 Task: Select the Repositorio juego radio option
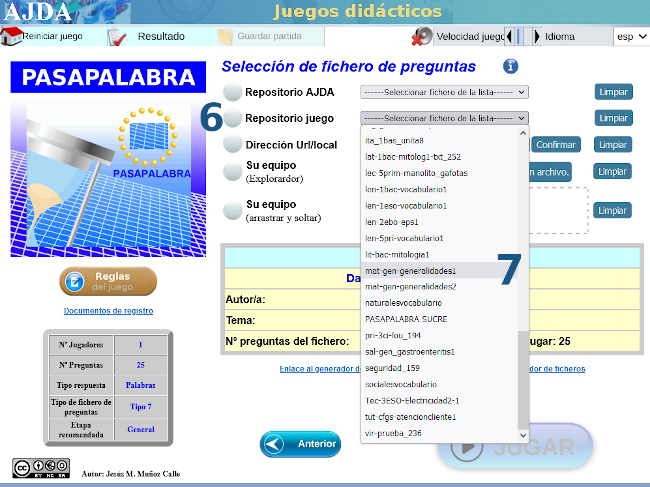pos(232,118)
